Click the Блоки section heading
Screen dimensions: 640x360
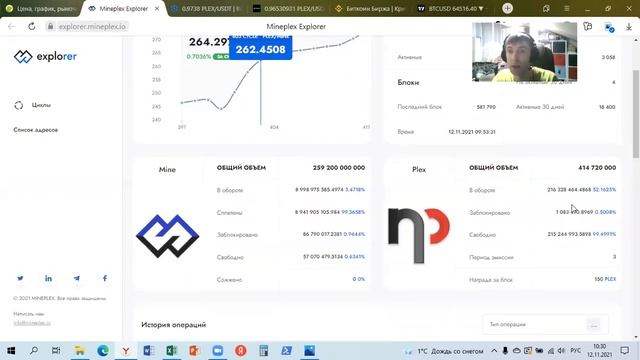408,82
